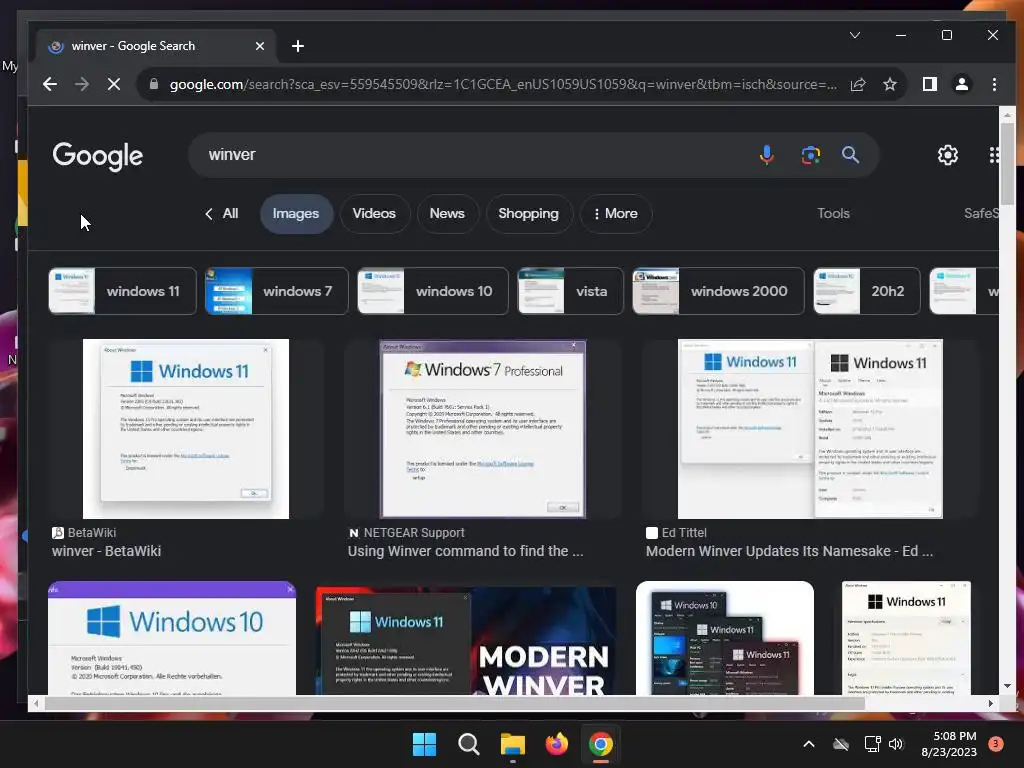Image resolution: width=1024 pixels, height=768 pixels.
Task: Close the winver Google Search tab
Action: [x=260, y=46]
